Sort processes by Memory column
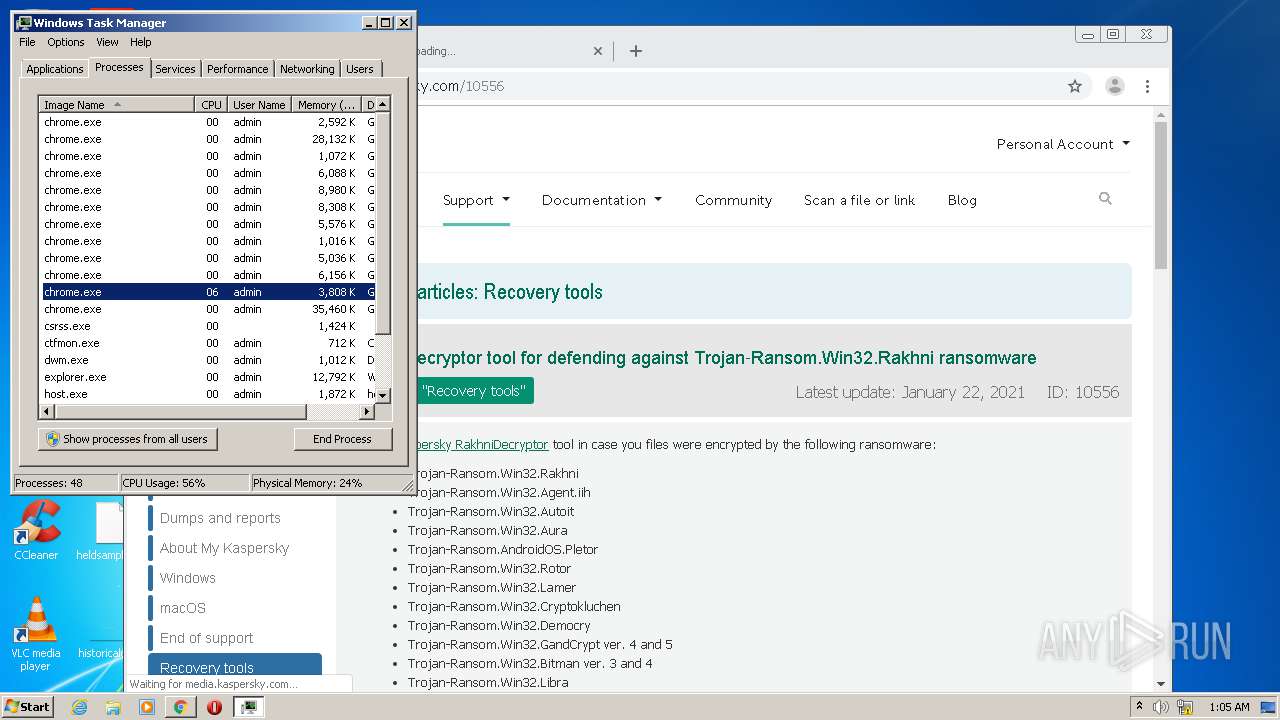Viewport: 1280px width, 720px height. coord(326,105)
